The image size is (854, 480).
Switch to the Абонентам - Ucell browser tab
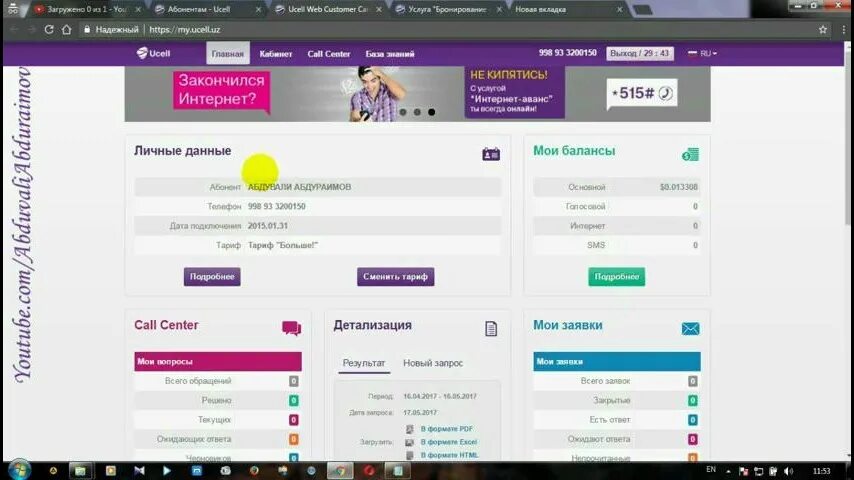[207, 9]
